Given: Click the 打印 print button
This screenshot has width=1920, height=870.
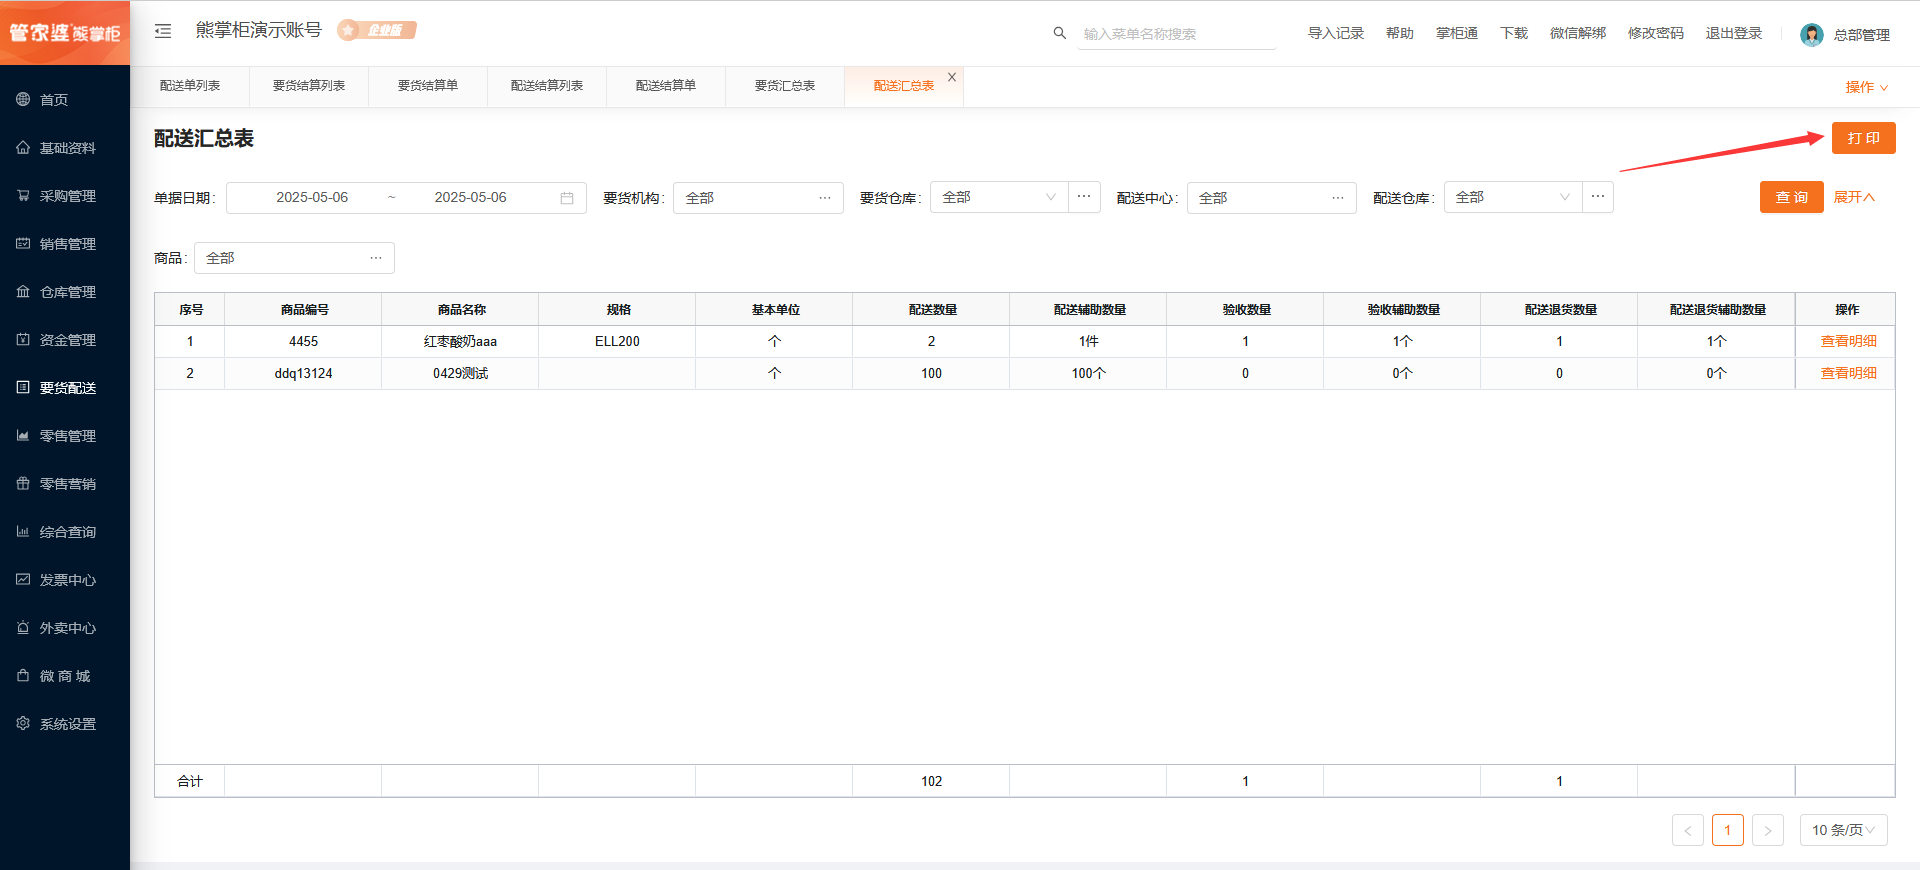Looking at the screenshot, I should pos(1864,138).
